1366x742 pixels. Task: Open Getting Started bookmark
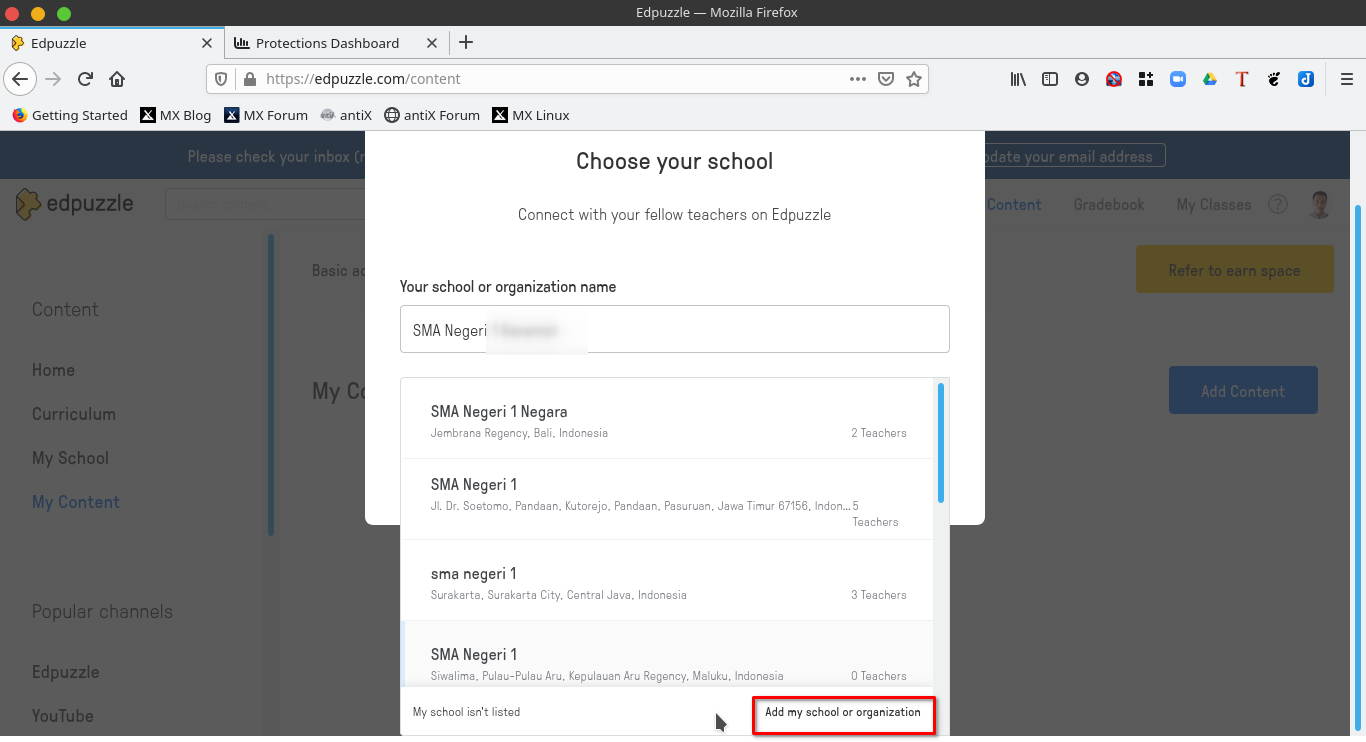pos(69,115)
